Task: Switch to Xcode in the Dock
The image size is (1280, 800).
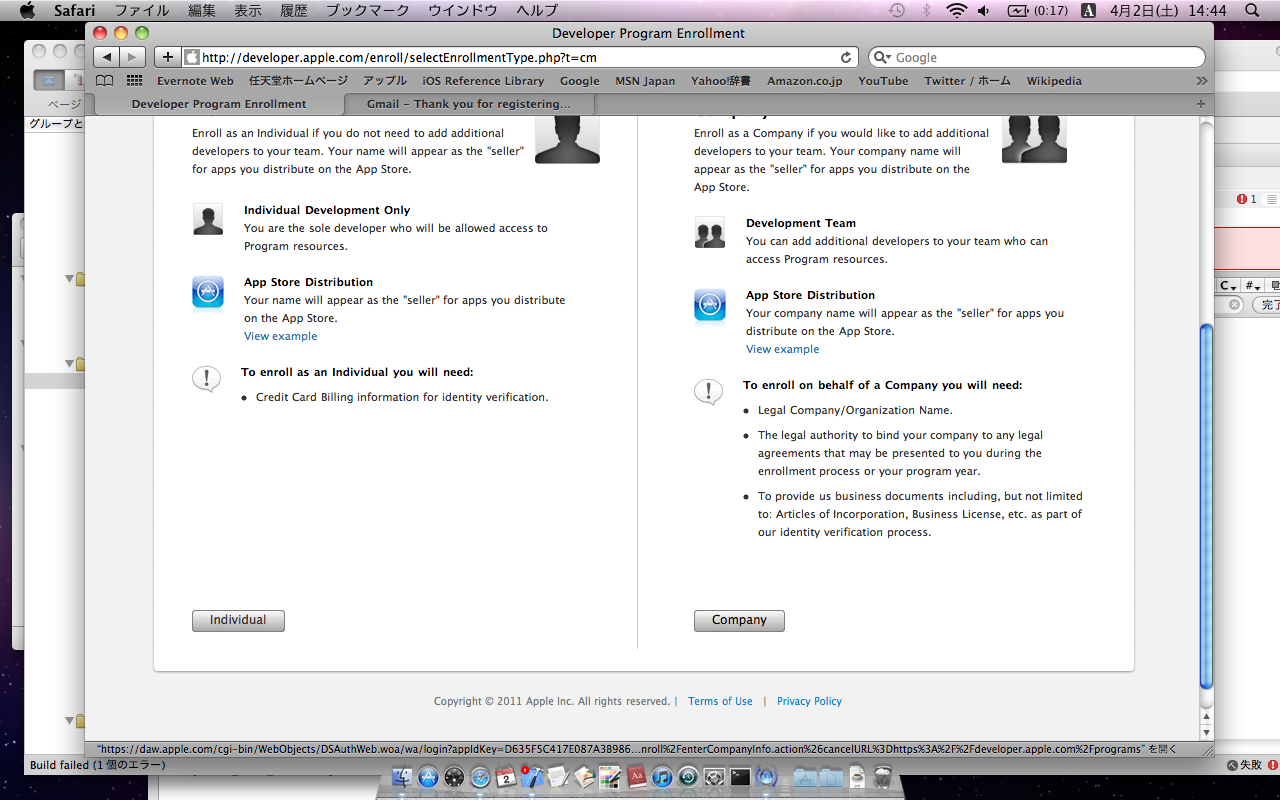Action: [532, 777]
